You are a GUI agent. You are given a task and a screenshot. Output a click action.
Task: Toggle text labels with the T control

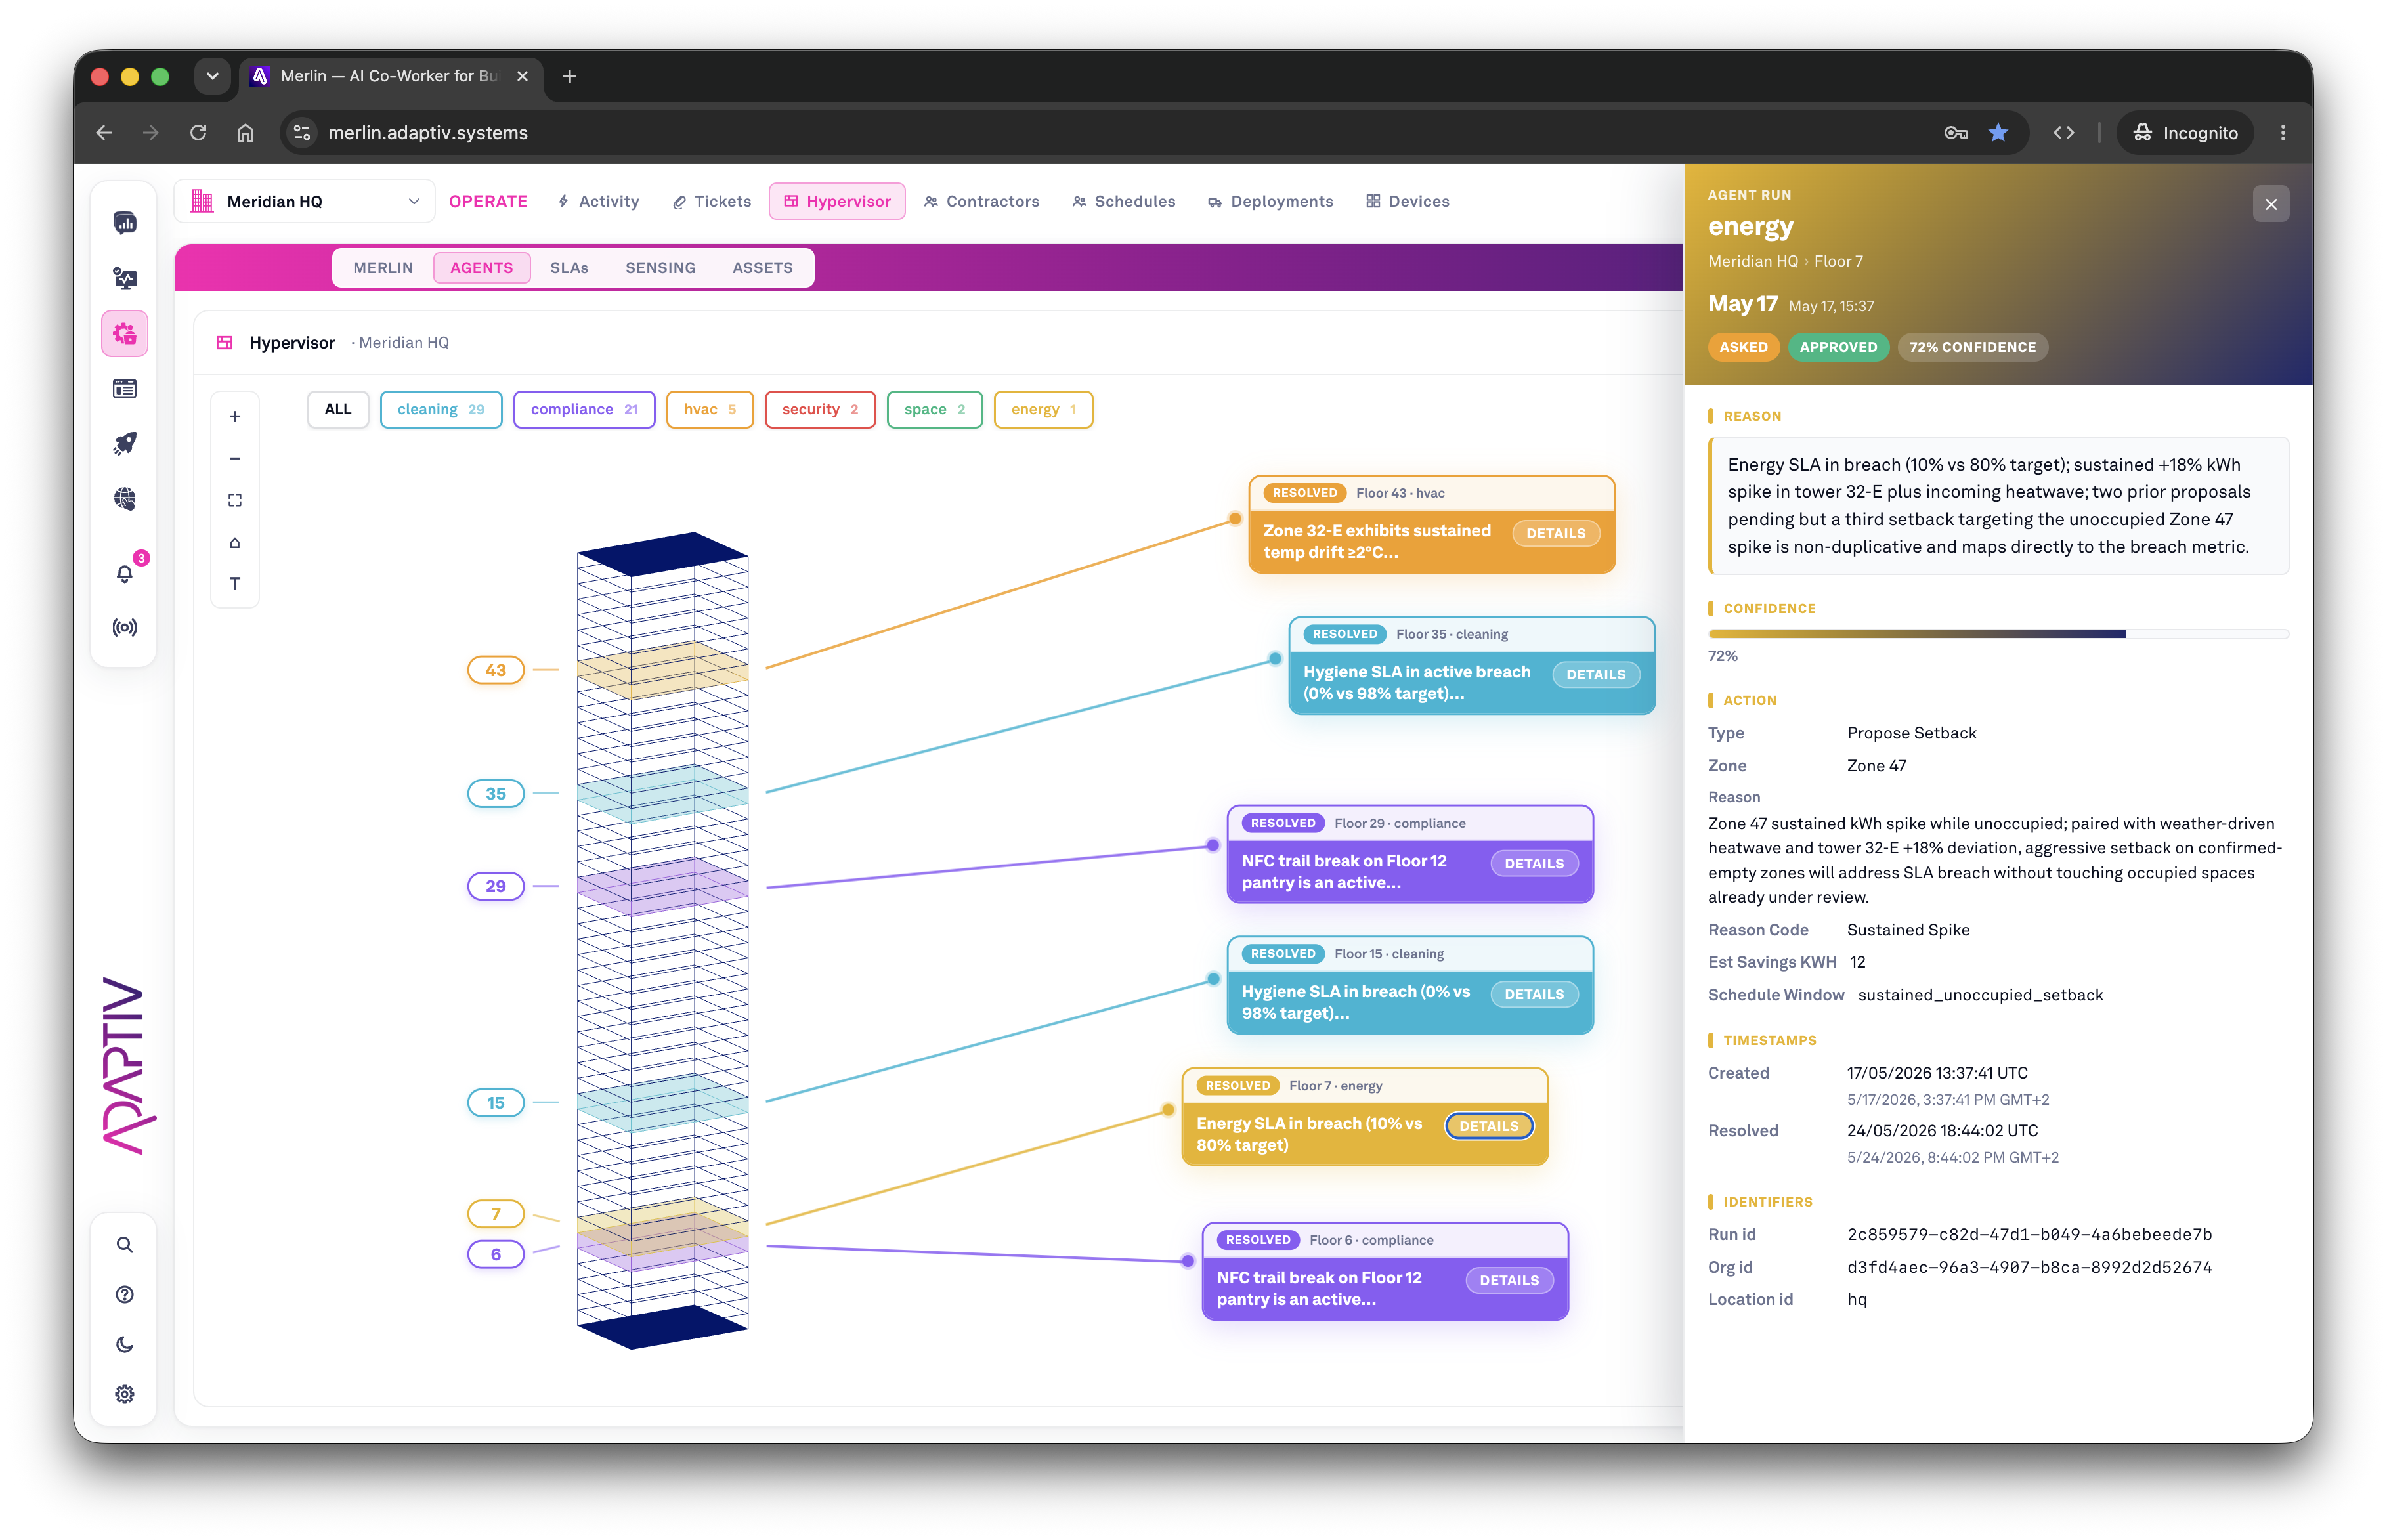[235, 584]
